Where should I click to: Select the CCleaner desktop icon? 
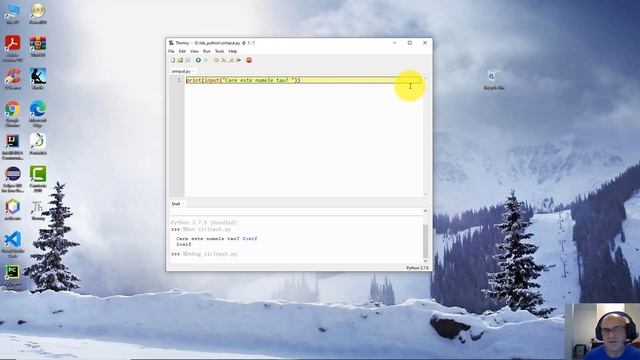(12, 79)
